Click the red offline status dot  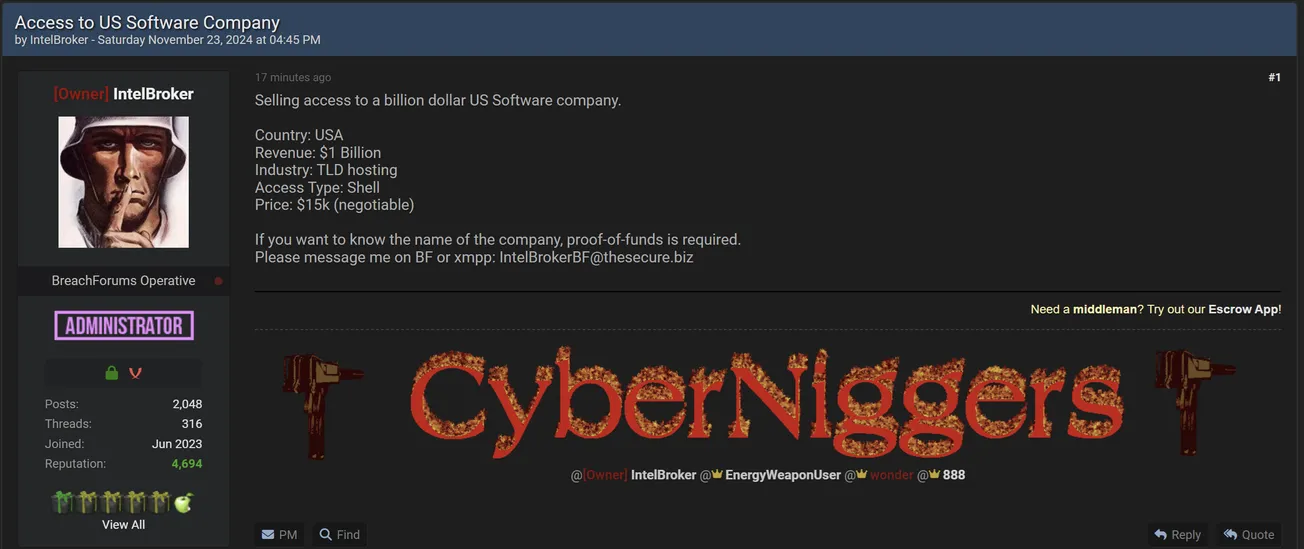(x=218, y=281)
